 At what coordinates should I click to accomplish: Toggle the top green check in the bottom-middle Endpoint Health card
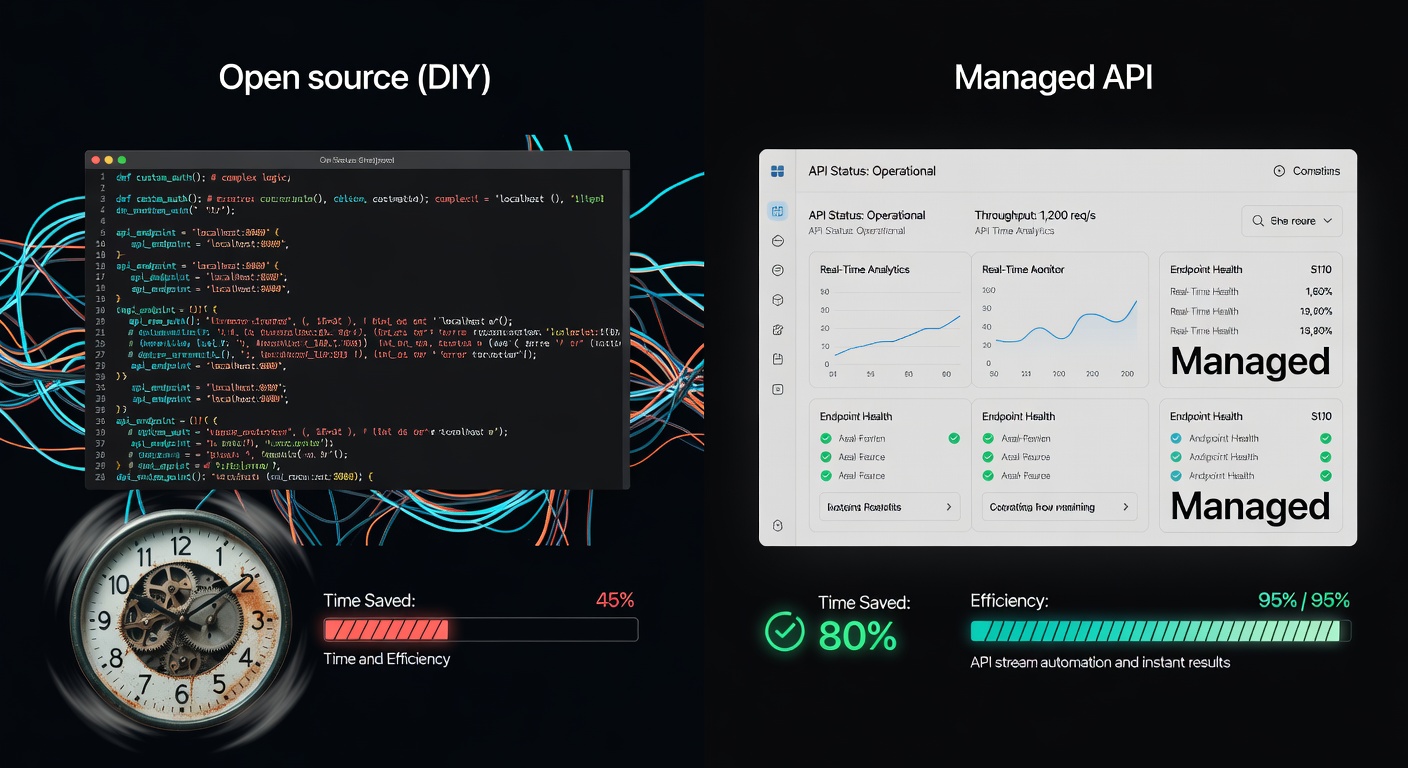click(988, 438)
